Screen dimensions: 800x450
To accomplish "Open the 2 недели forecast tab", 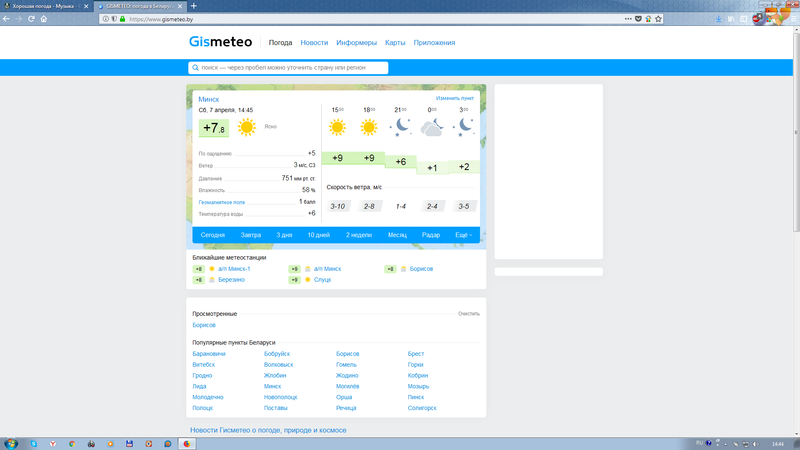I will click(359, 235).
